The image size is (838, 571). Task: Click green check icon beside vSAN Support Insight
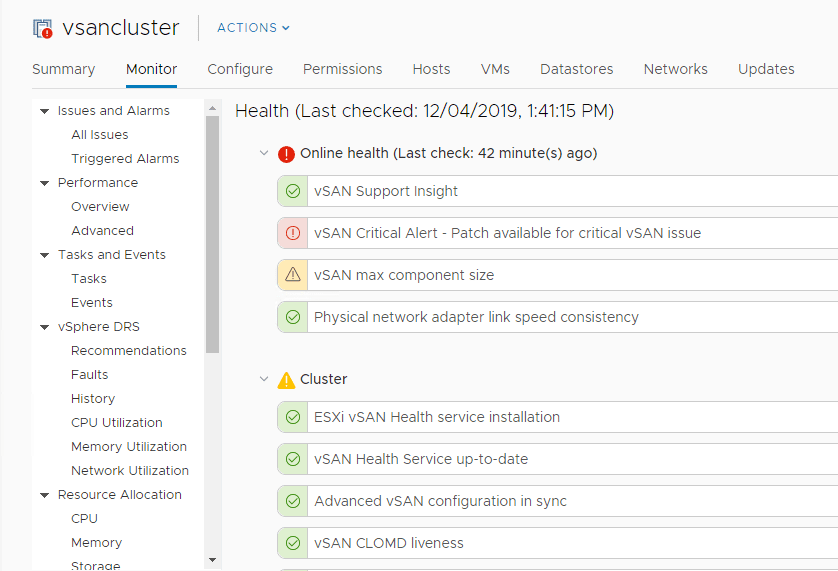(x=293, y=191)
